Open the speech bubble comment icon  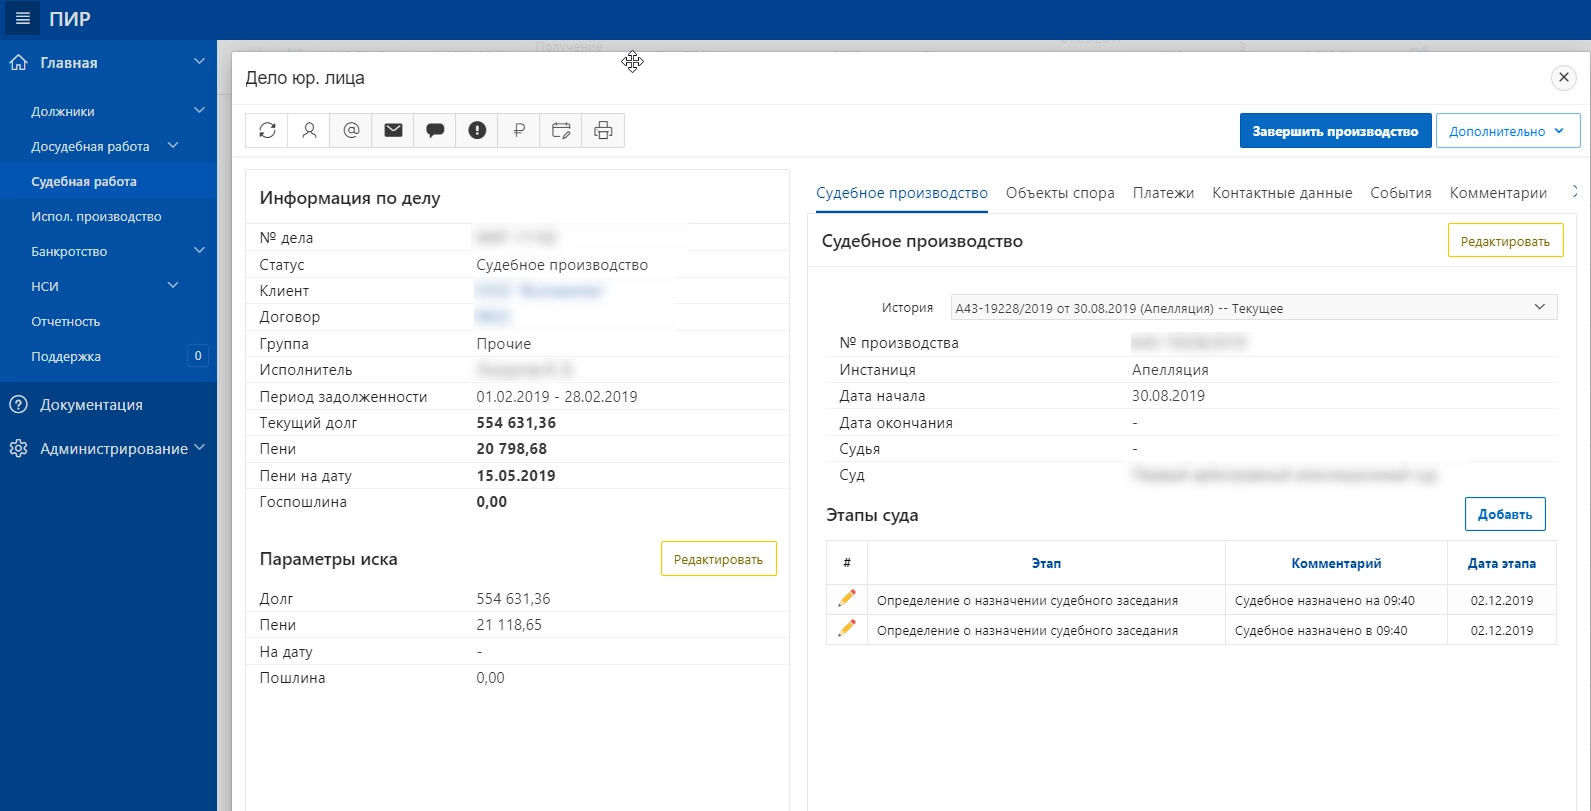click(435, 130)
